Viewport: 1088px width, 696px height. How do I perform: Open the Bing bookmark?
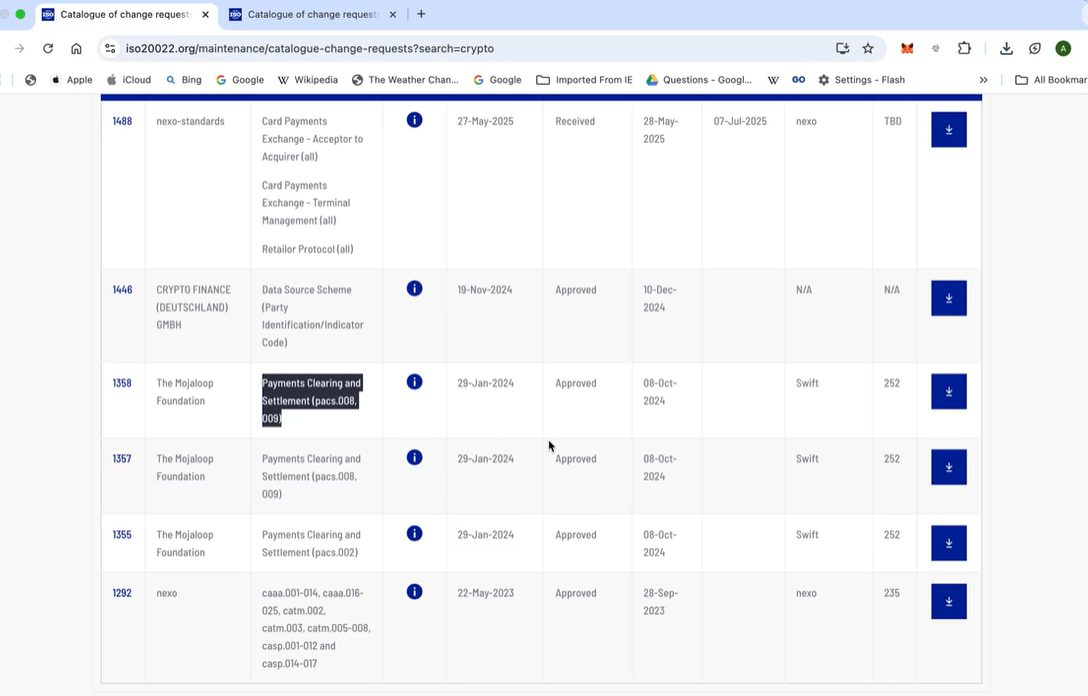click(184, 80)
